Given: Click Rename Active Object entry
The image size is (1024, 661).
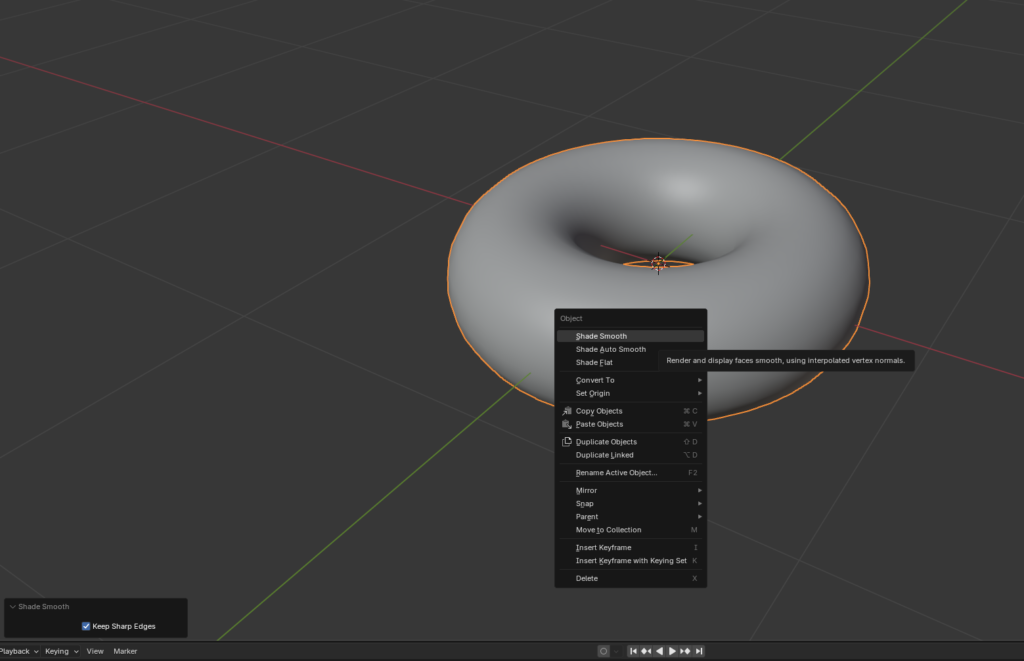Looking at the screenshot, I should click(x=616, y=473).
